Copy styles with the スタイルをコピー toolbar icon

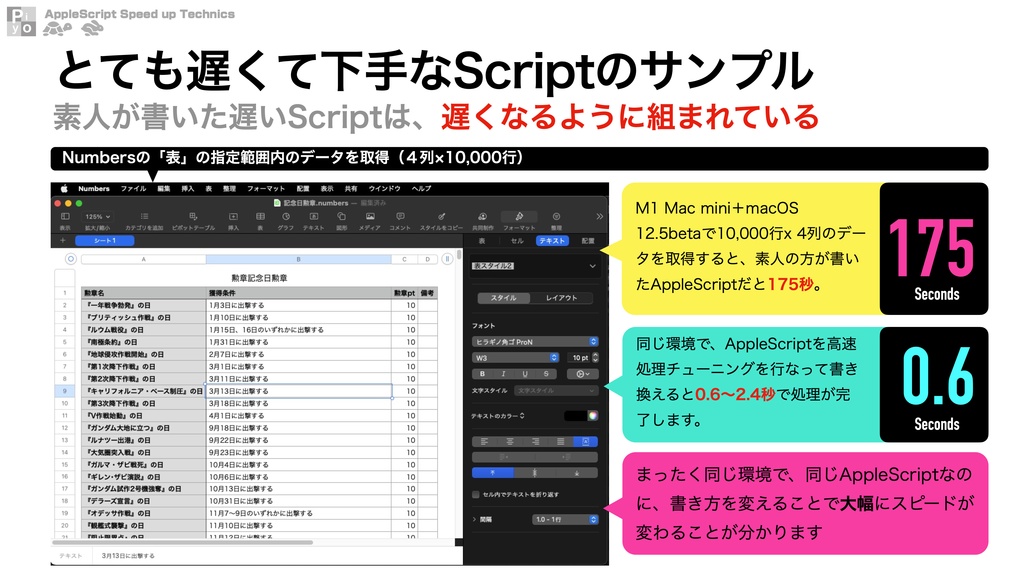click(440, 217)
